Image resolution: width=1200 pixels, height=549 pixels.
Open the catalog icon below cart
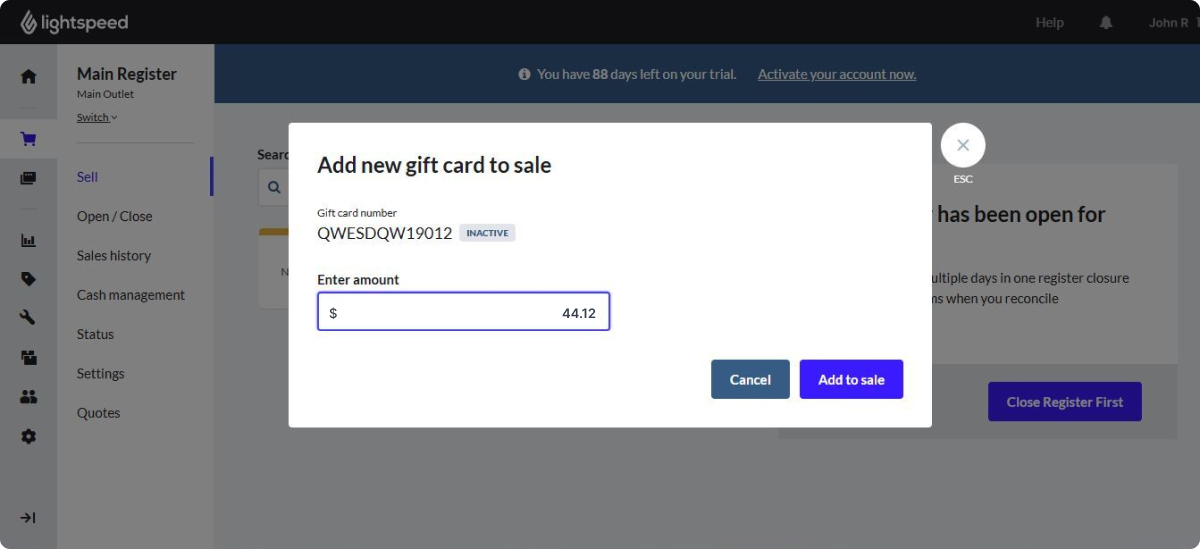[28, 178]
